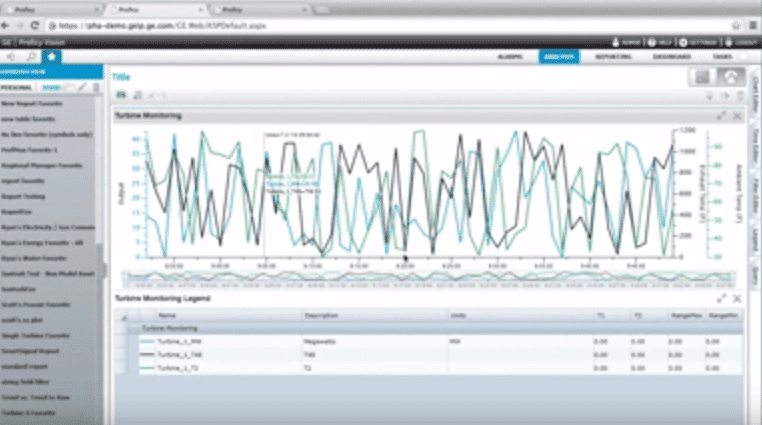Click the search magnifier icon in navigation bar
Screen dimensions: 762x425
click(34, 57)
